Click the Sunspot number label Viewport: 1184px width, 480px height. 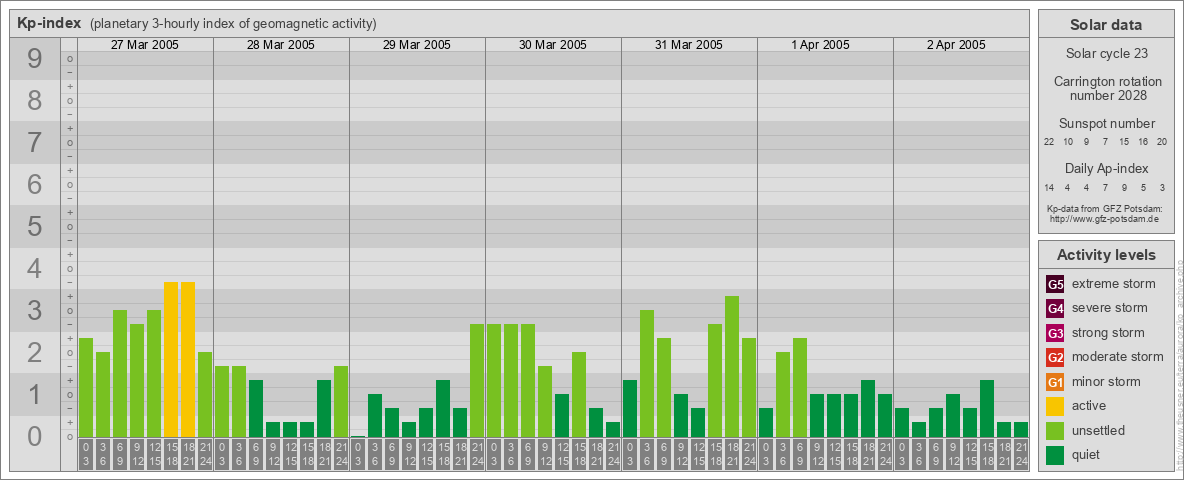click(1107, 124)
